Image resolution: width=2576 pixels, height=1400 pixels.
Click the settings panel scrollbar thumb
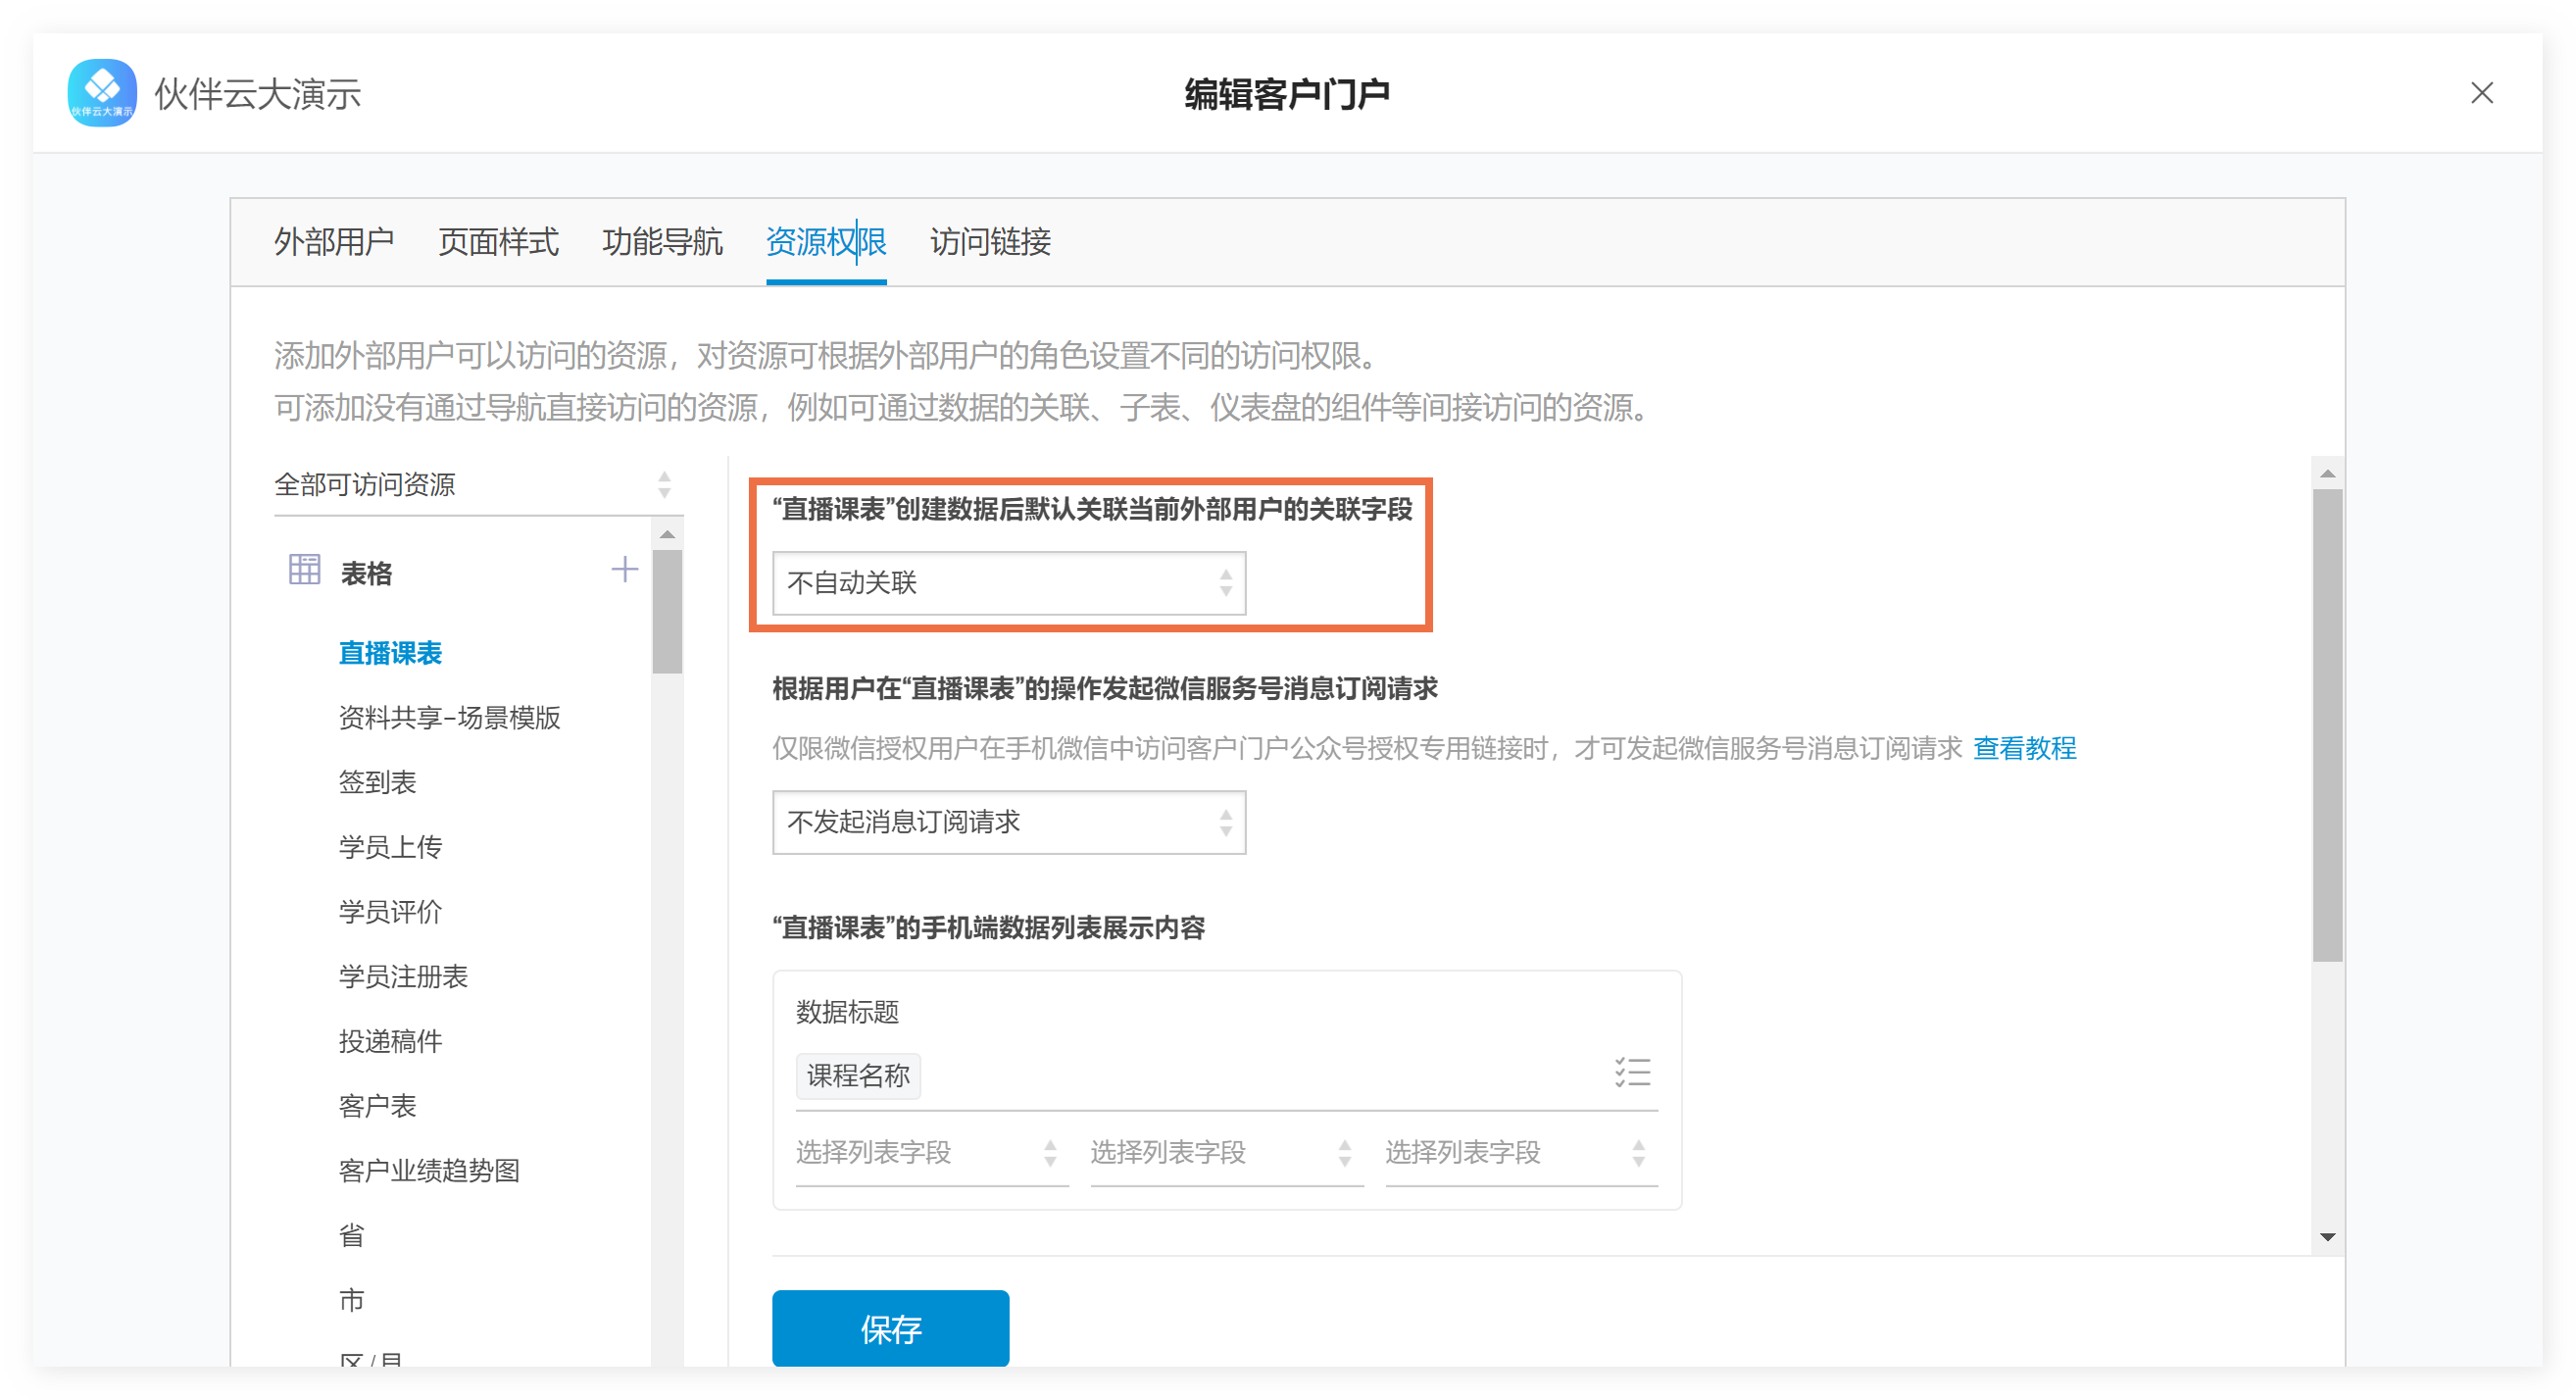(2327, 725)
